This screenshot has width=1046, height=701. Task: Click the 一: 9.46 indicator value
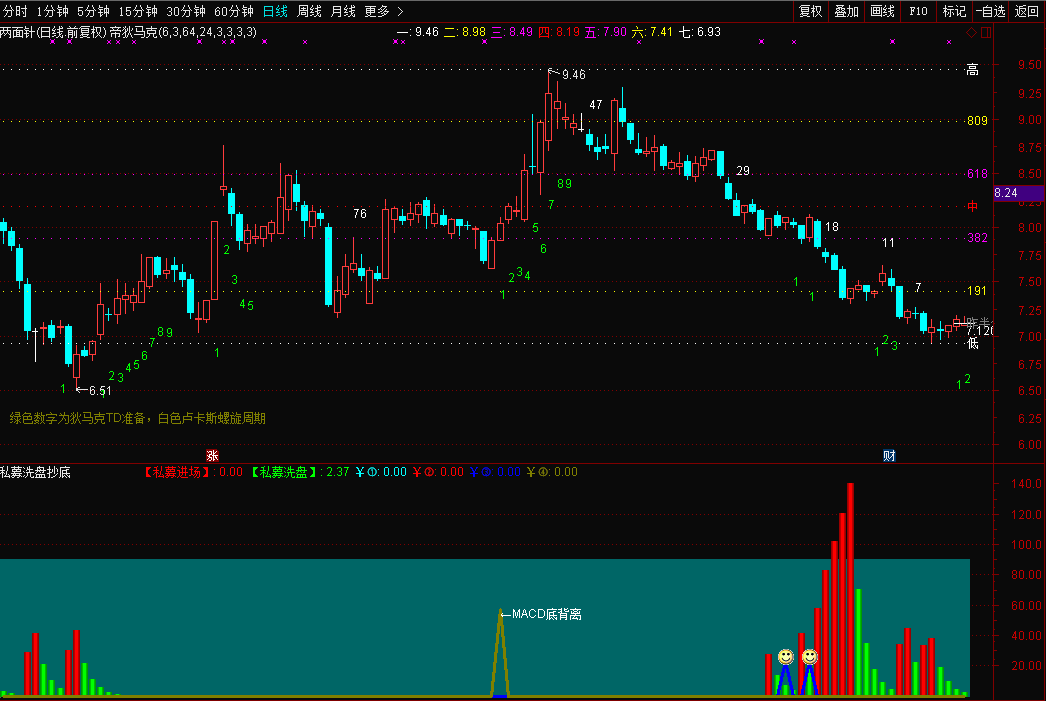click(x=418, y=32)
